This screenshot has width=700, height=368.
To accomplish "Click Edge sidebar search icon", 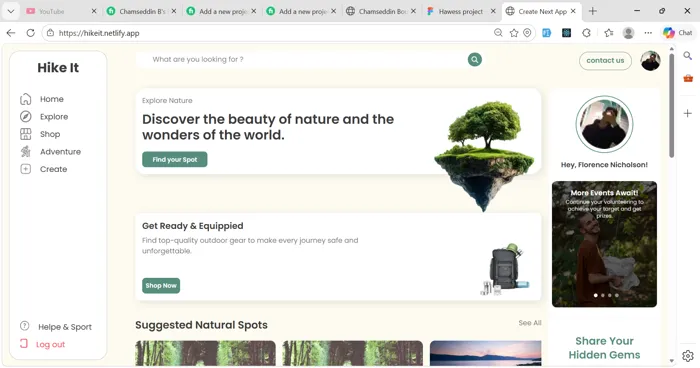I will click(688, 55).
